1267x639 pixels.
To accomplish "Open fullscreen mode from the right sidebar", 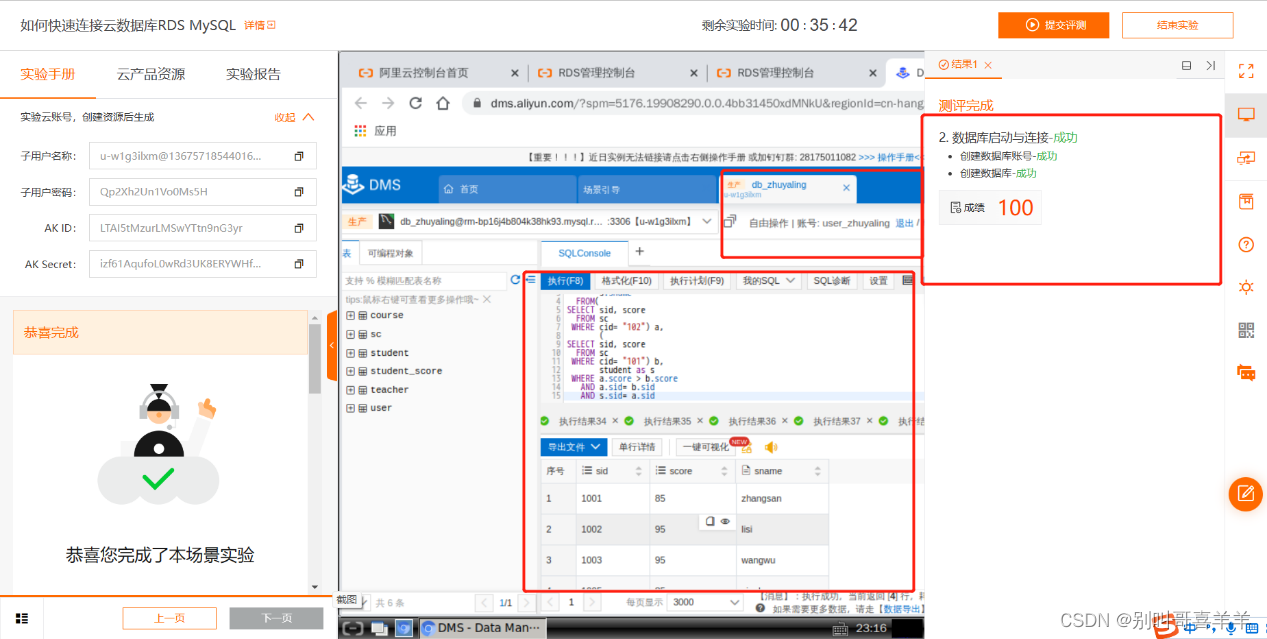I will [x=1246, y=71].
